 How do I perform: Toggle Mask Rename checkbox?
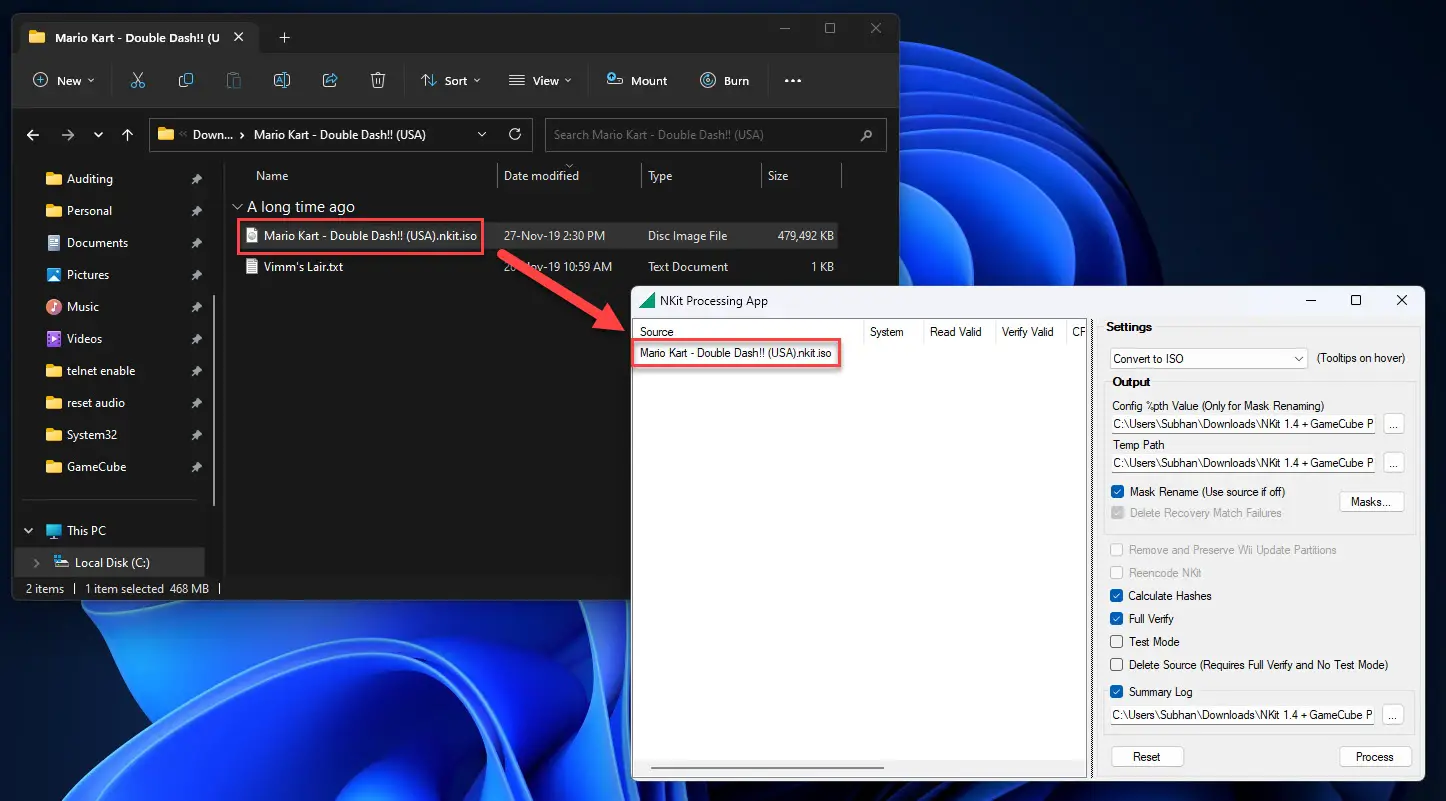[x=1118, y=492]
